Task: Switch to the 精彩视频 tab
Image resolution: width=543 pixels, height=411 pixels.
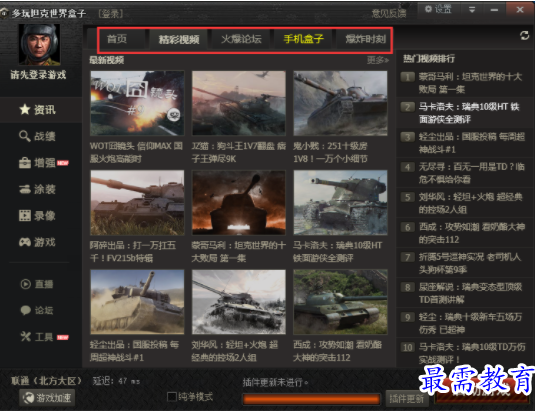Action: click(x=179, y=39)
